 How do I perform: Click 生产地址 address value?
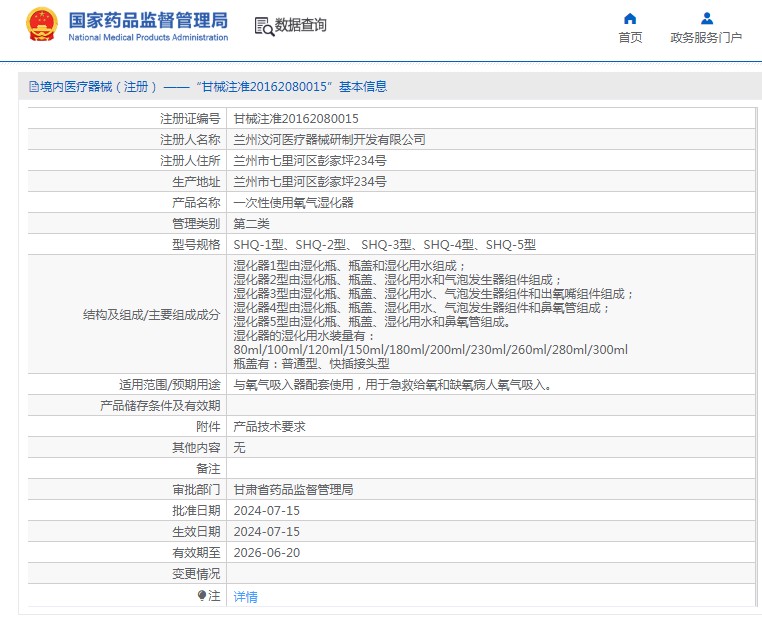(310, 181)
